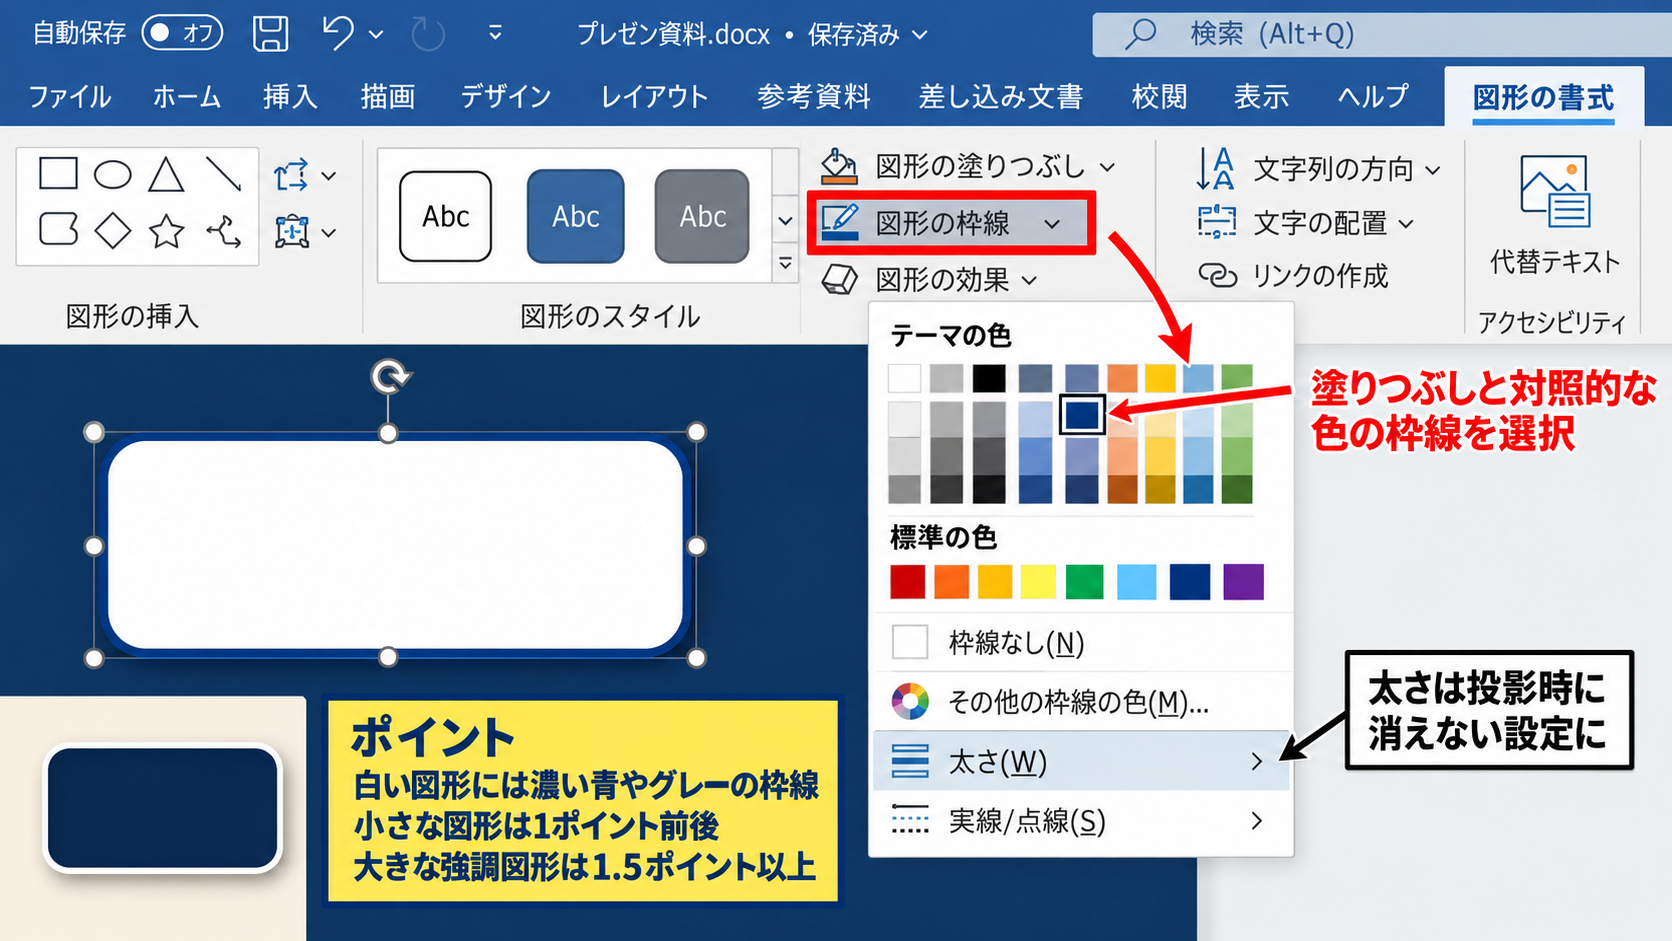This screenshot has height=941, width=1672.
Task: Choose 枠線なし(N) option
Action: pos(1081,642)
